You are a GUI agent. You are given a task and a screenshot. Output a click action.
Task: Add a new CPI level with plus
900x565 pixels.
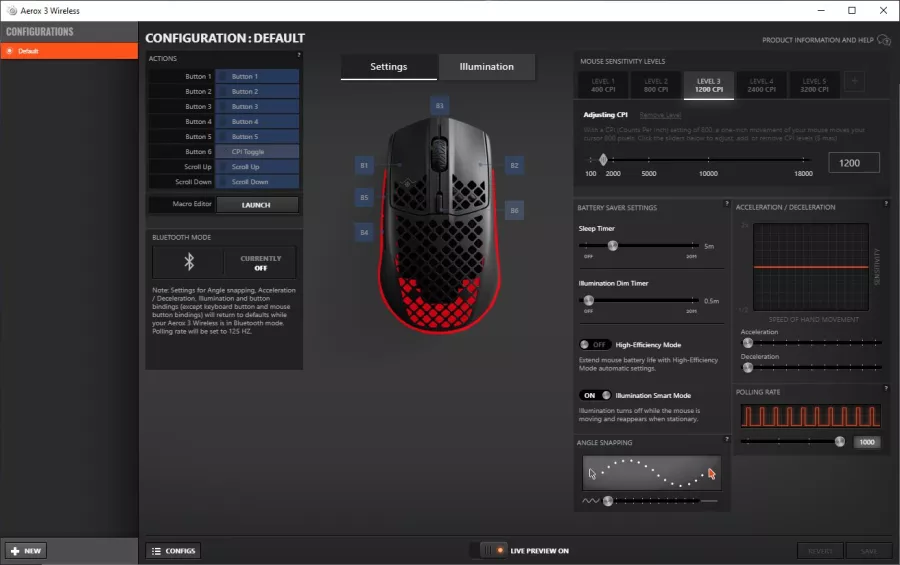pyautogui.click(x=855, y=82)
